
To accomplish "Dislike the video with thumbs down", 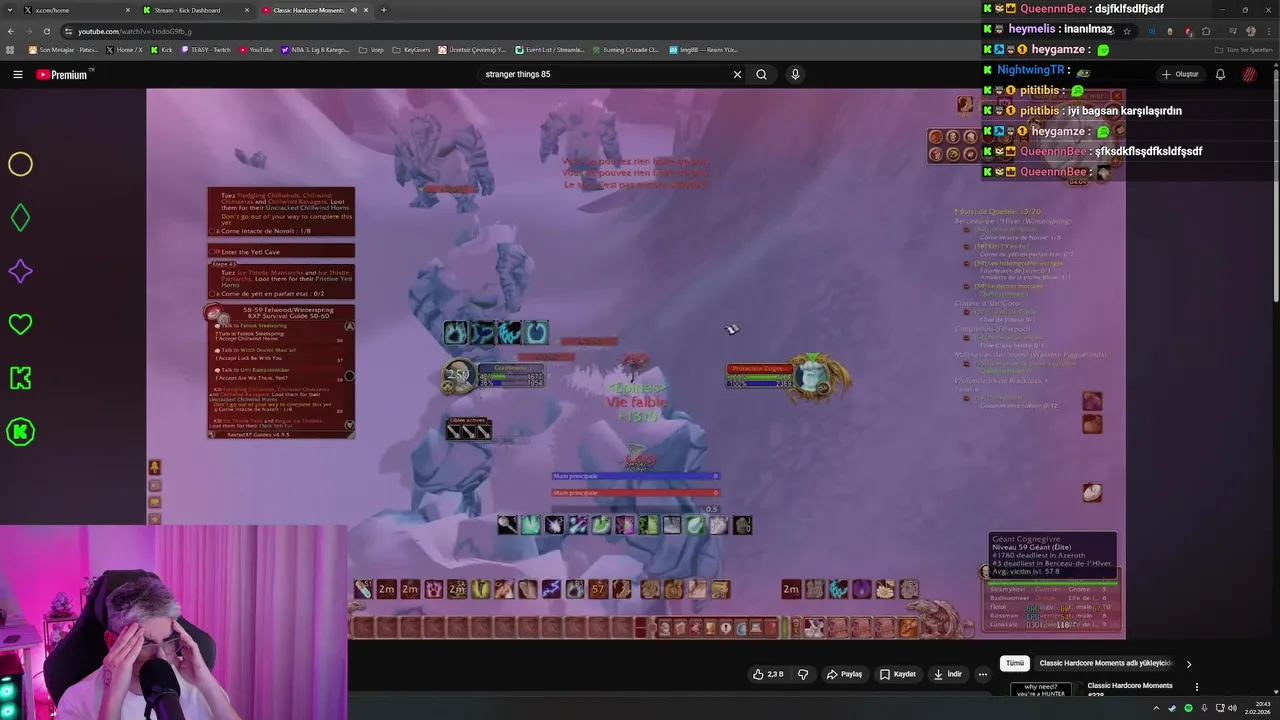I will [x=803, y=674].
